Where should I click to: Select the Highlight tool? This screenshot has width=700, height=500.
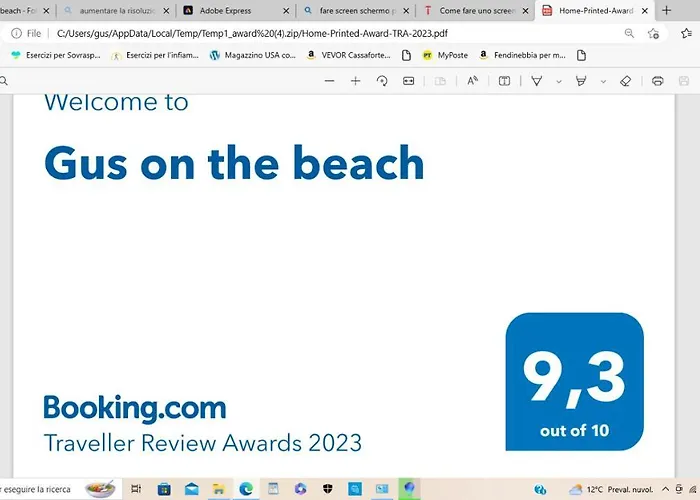tap(581, 81)
